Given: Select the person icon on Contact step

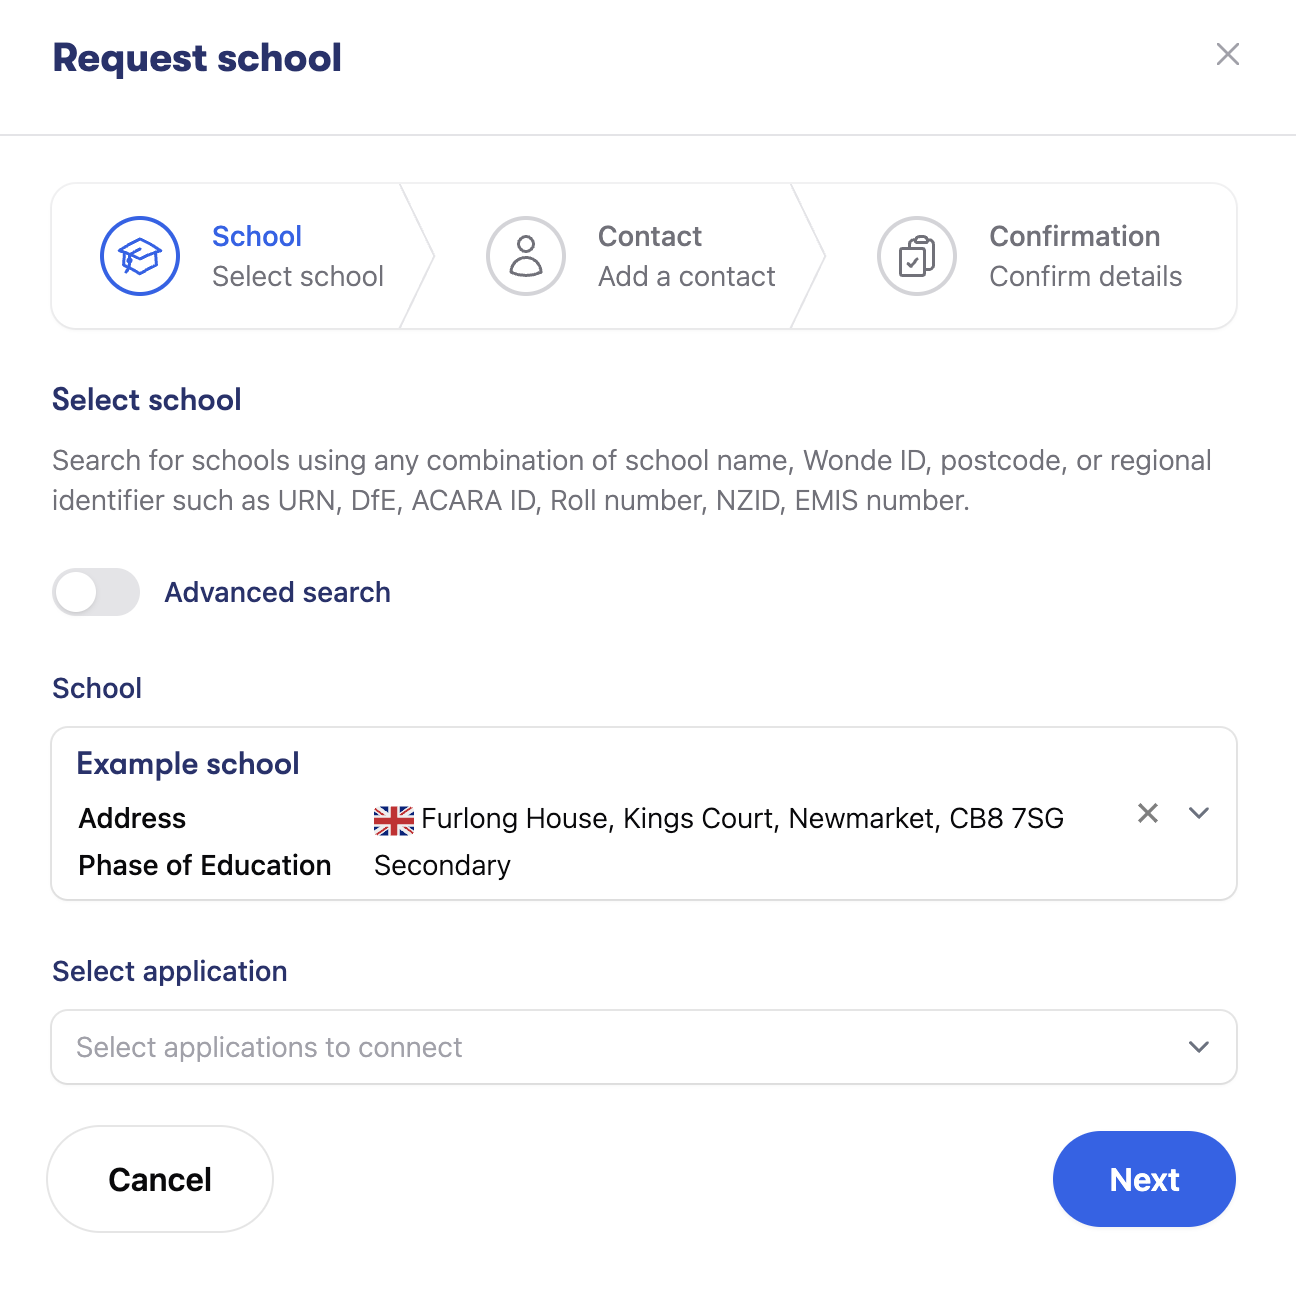Looking at the screenshot, I should [x=525, y=256].
